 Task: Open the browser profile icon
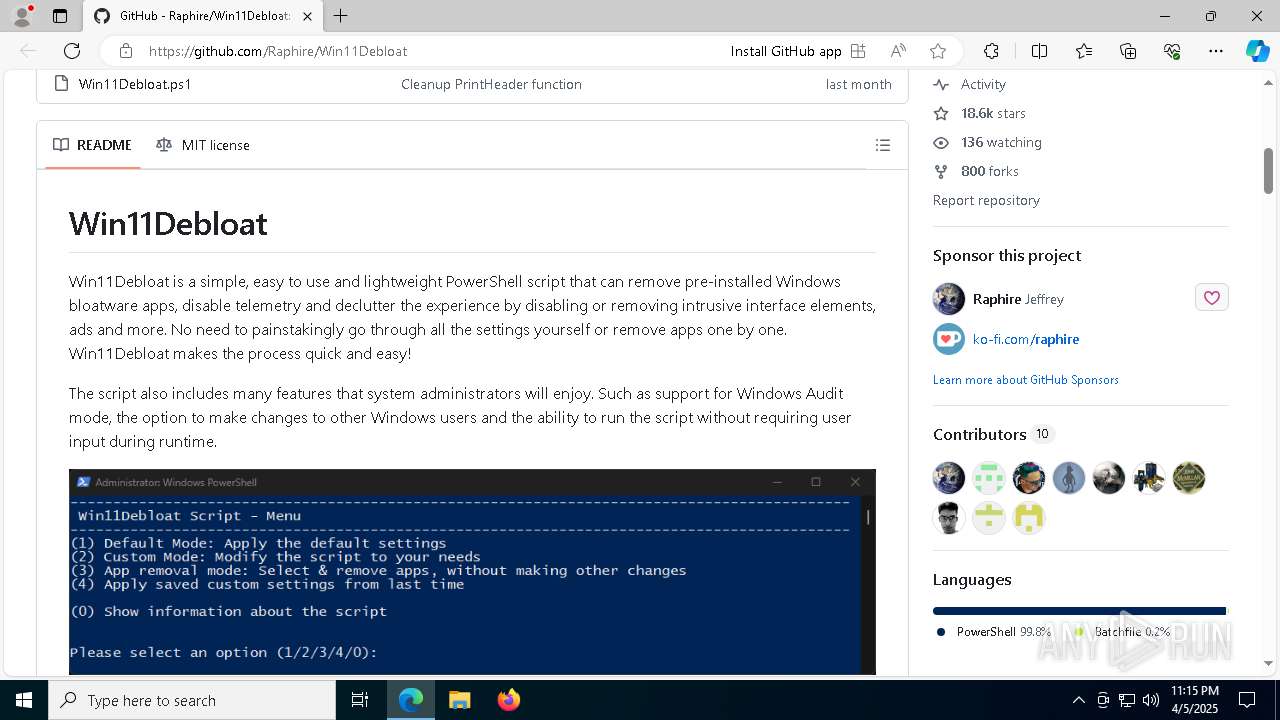click(22, 16)
